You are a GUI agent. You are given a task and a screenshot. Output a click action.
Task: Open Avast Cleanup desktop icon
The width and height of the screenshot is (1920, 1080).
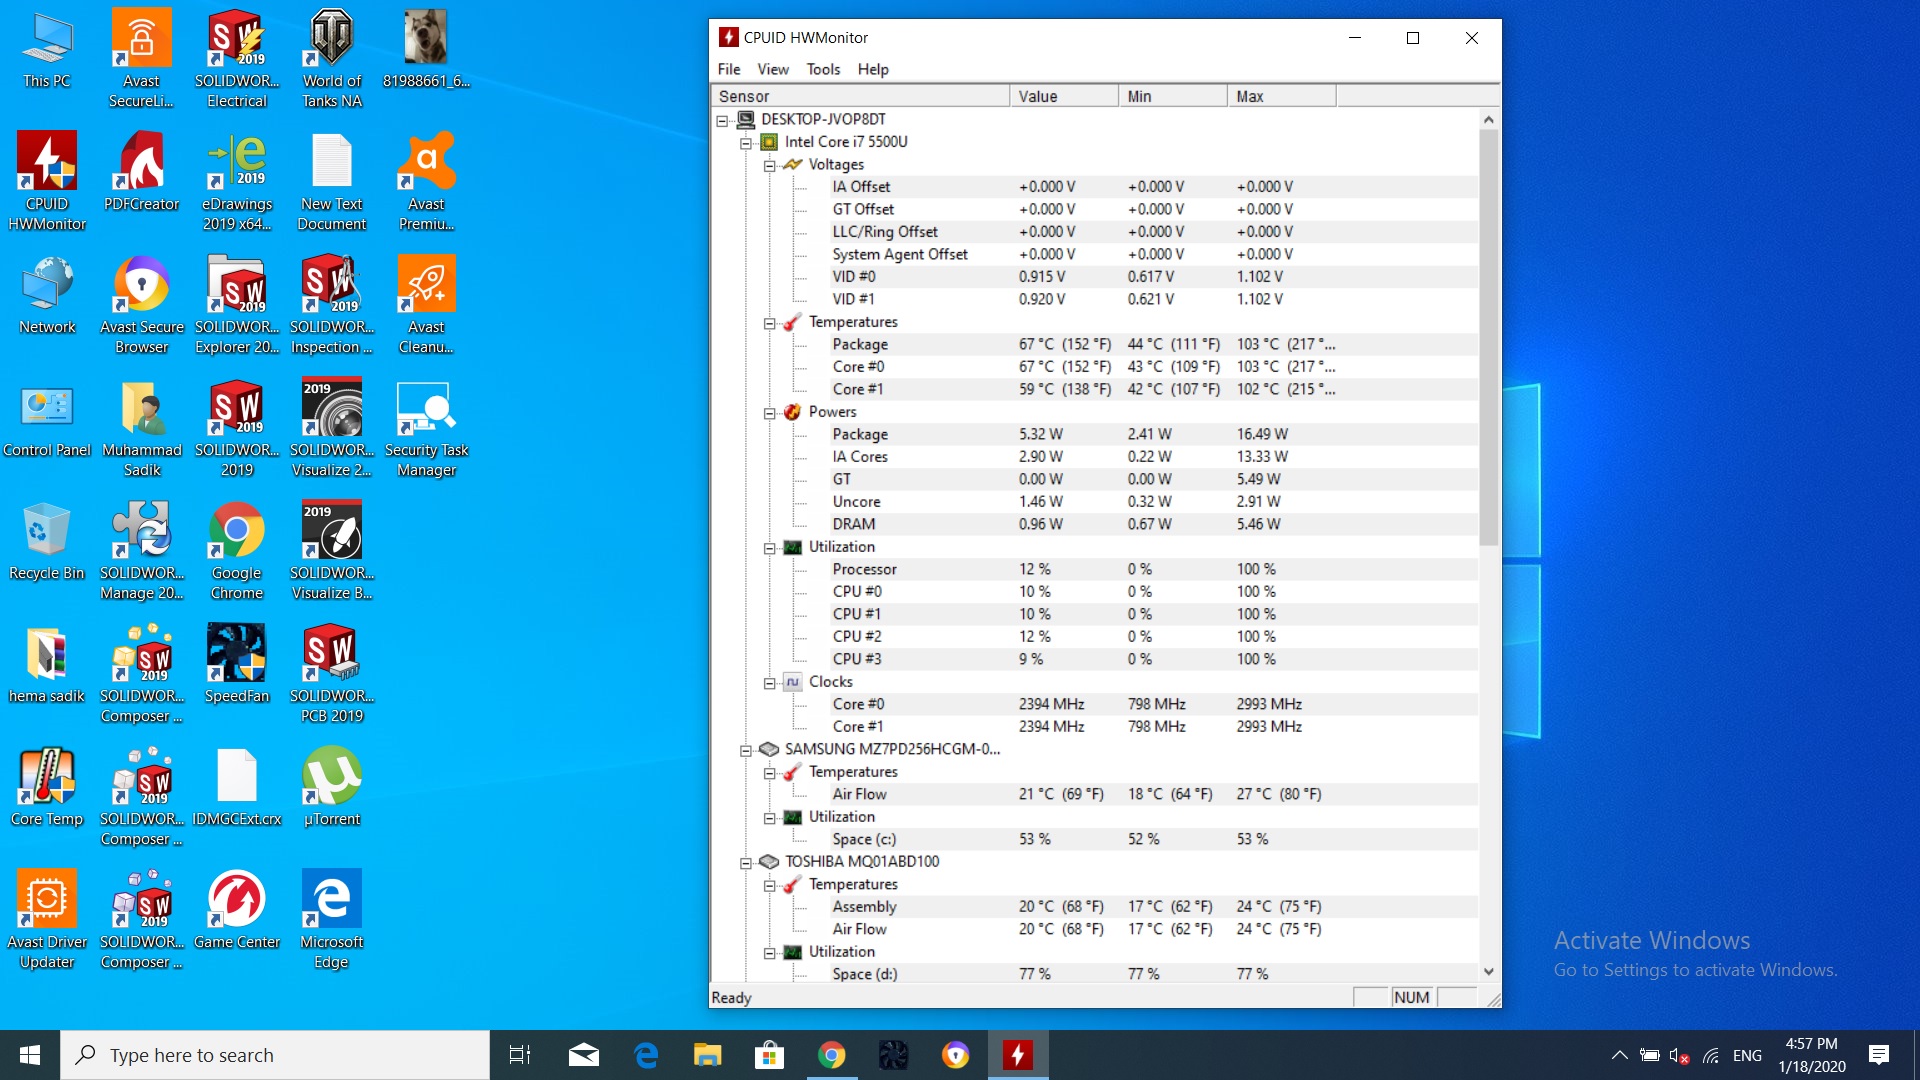pyautogui.click(x=427, y=304)
